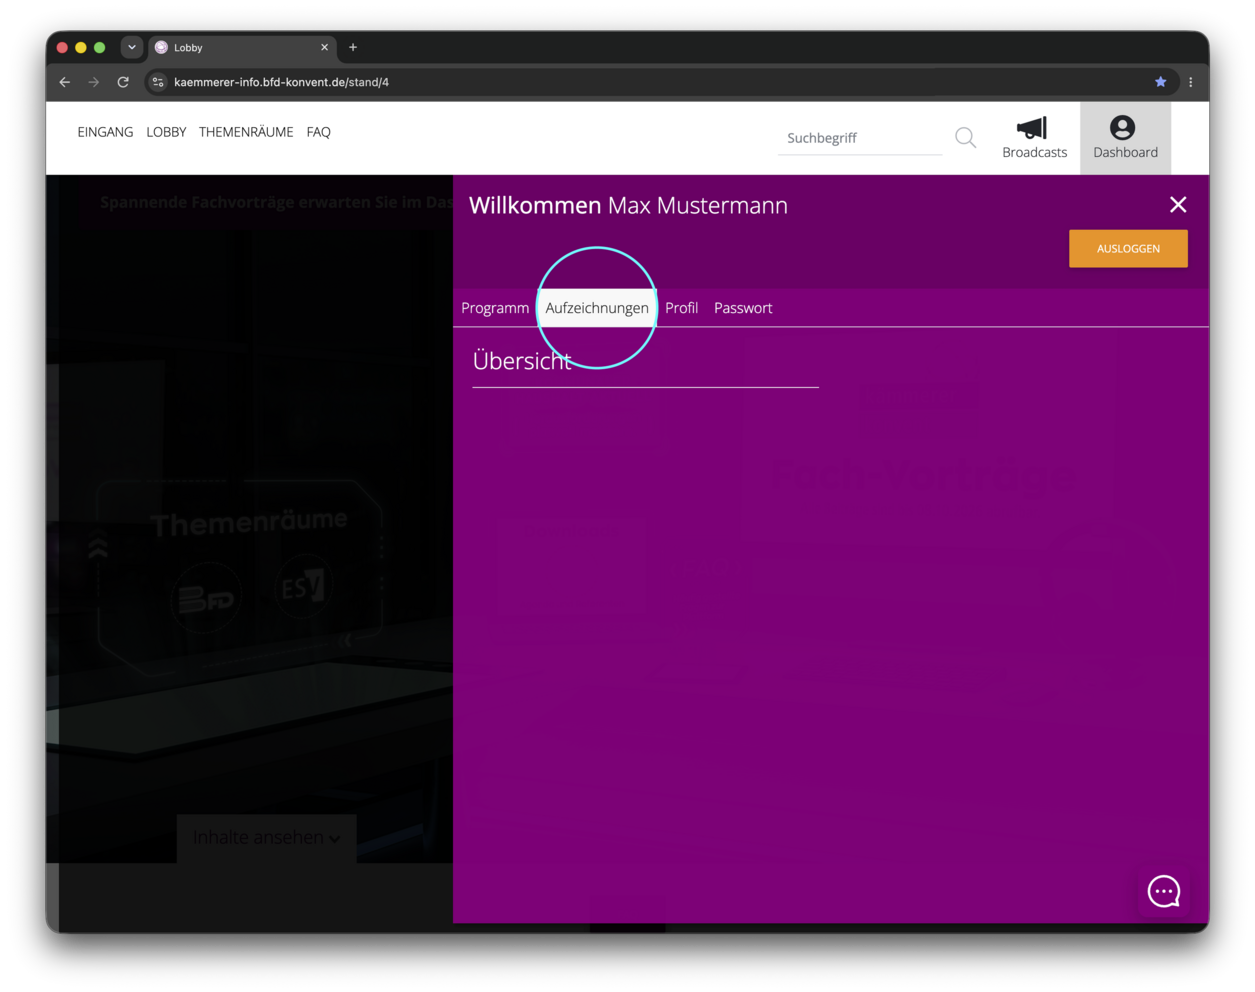Open the Dashboard user icon
Screen dimensions: 1255x992
pos(1122,128)
